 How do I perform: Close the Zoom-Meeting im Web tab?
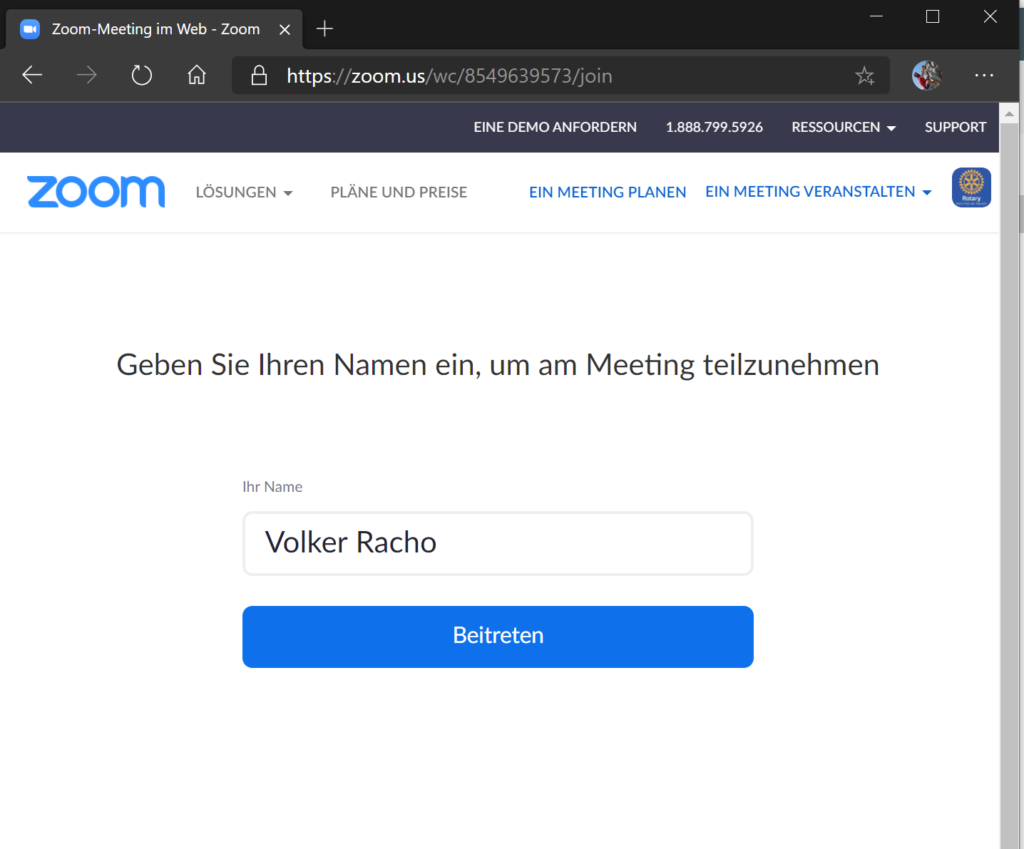tap(284, 29)
